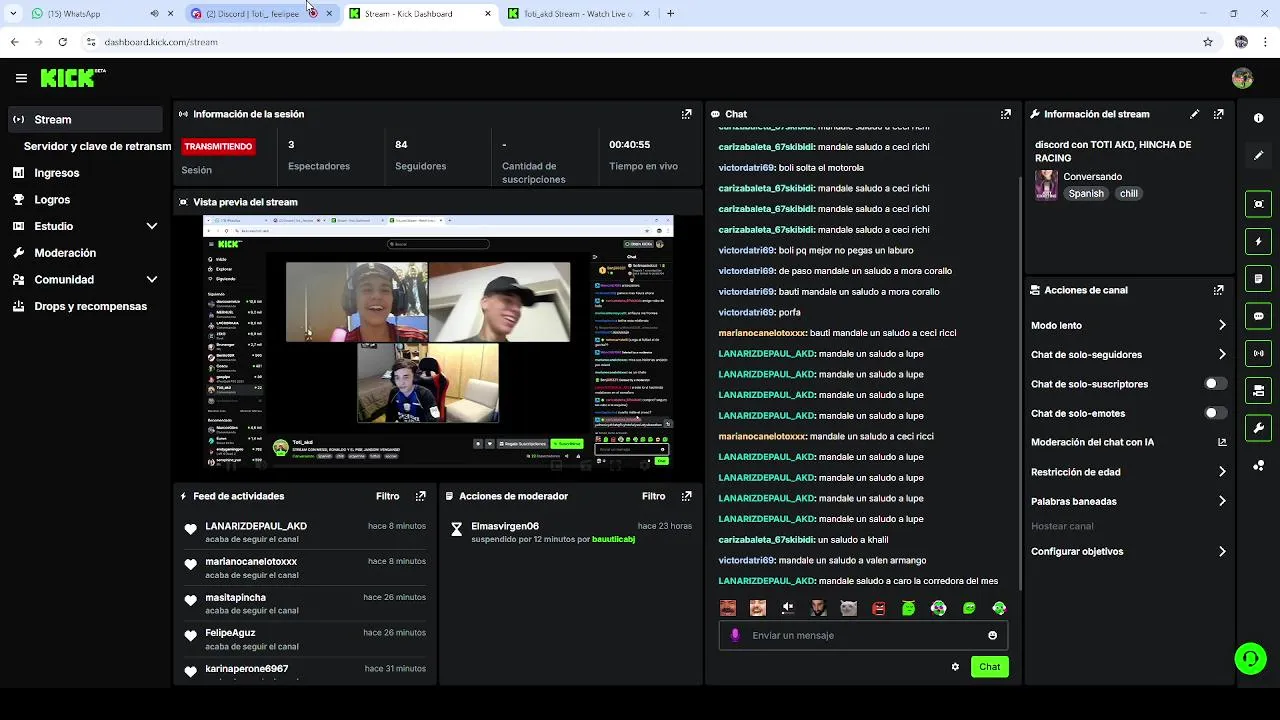Insert the red angry face emote
This screenshot has width=1280, height=720.
pos(878,608)
